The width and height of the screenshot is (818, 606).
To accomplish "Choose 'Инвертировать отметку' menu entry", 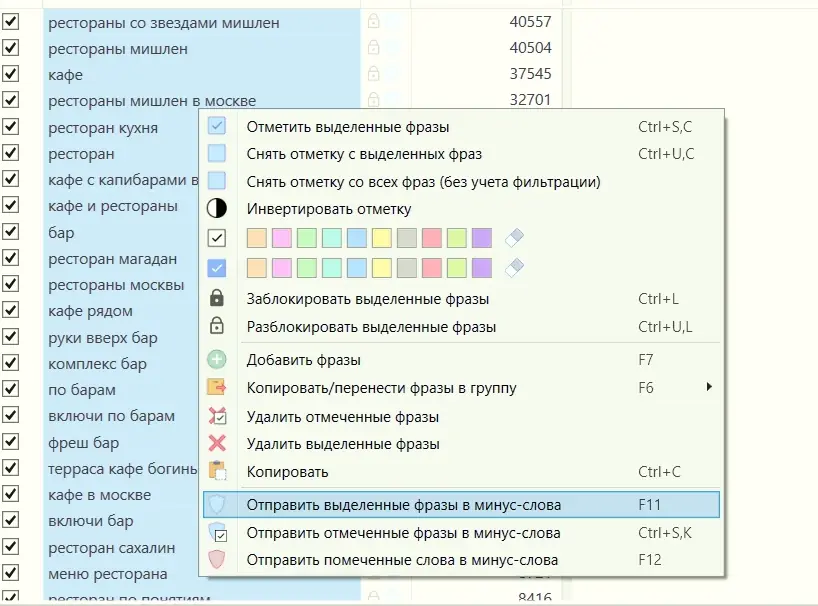I will (461, 209).
